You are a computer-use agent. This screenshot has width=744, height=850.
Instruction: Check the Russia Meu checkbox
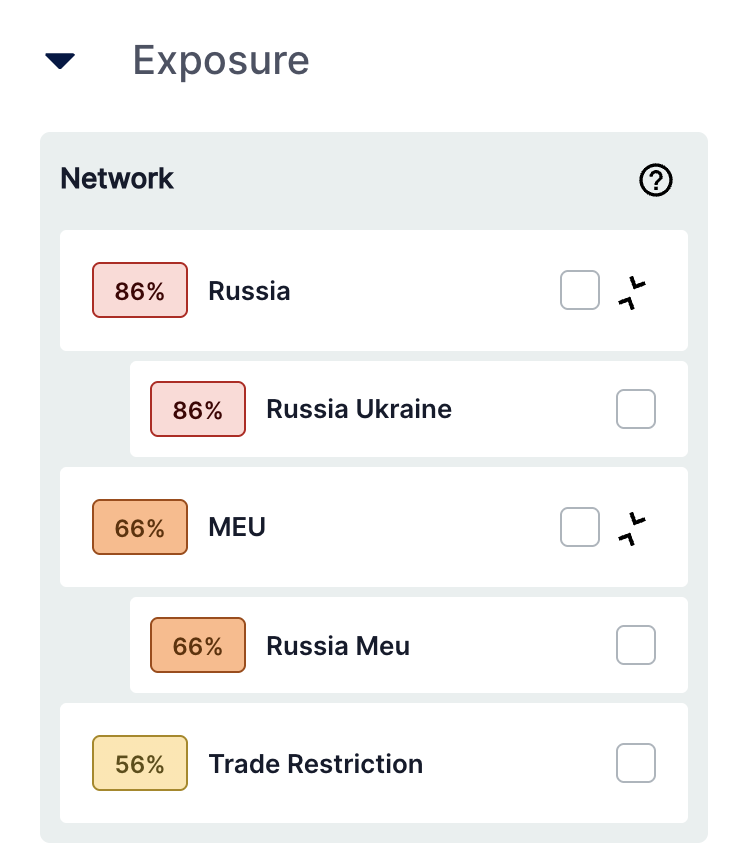(x=636, y=645)
